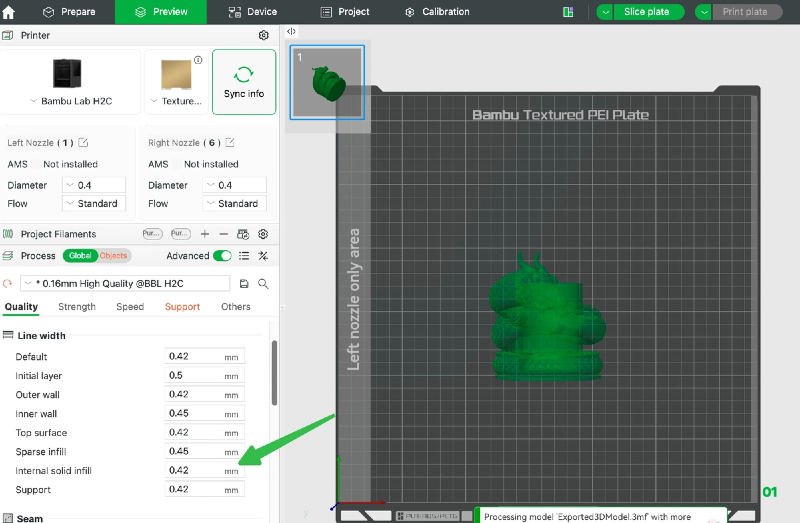Click the Print plate button

point(747,12)
